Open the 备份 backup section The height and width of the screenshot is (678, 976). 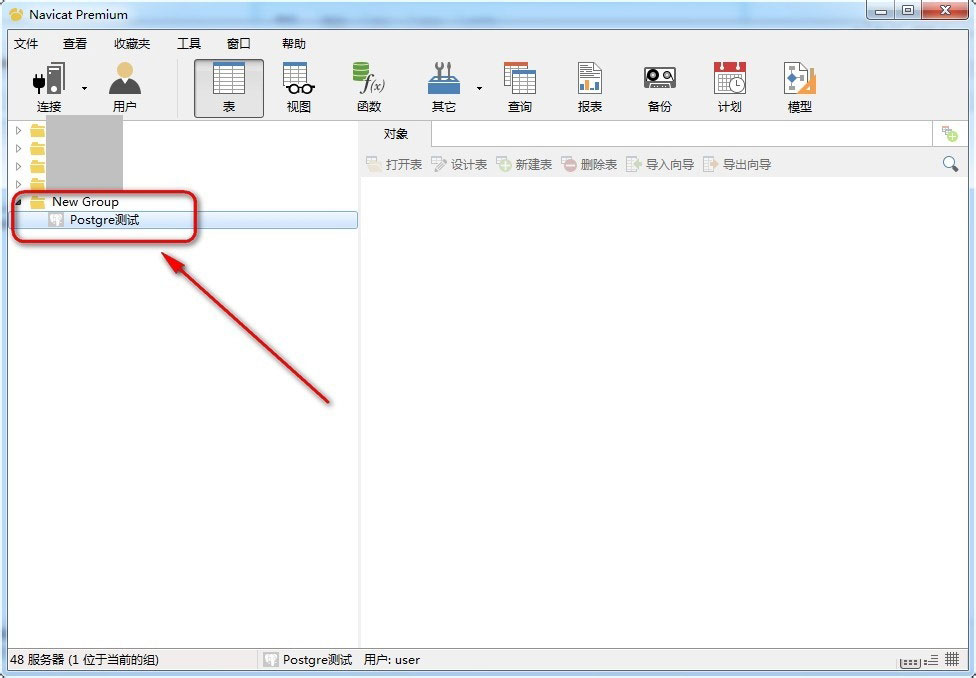[x=660, y=88]
